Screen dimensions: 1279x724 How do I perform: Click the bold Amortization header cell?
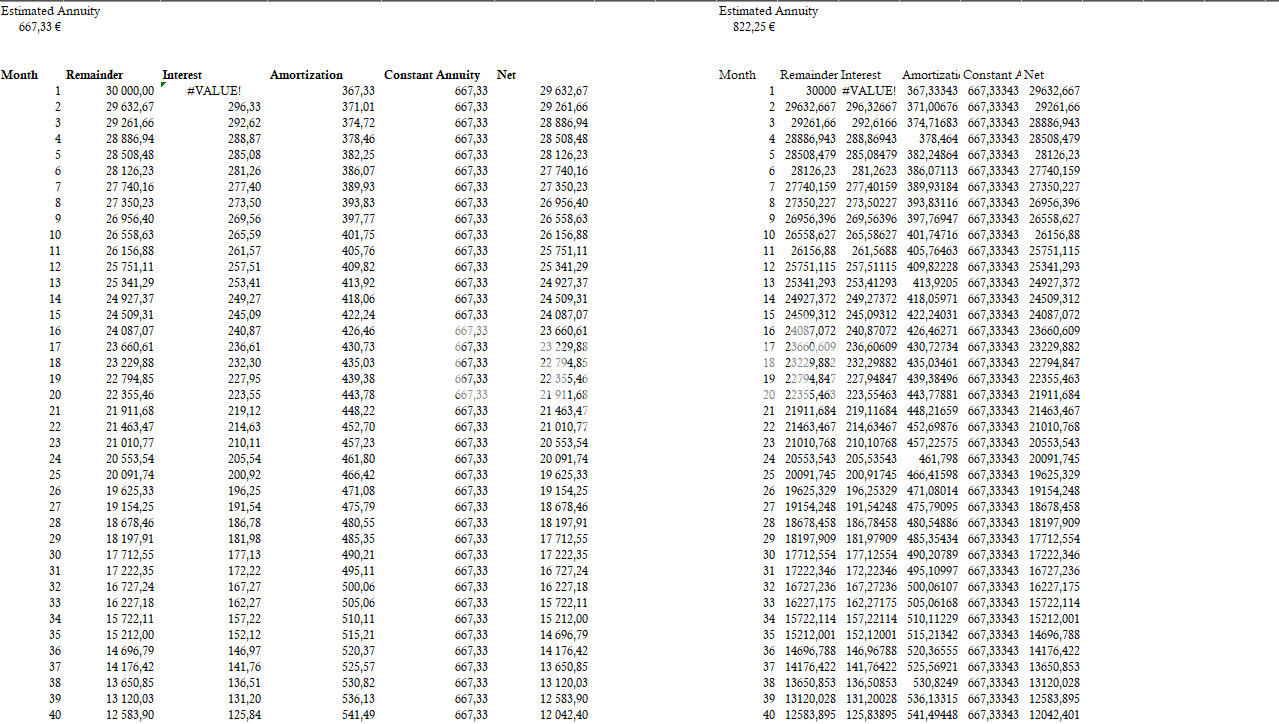click(306, 75)
